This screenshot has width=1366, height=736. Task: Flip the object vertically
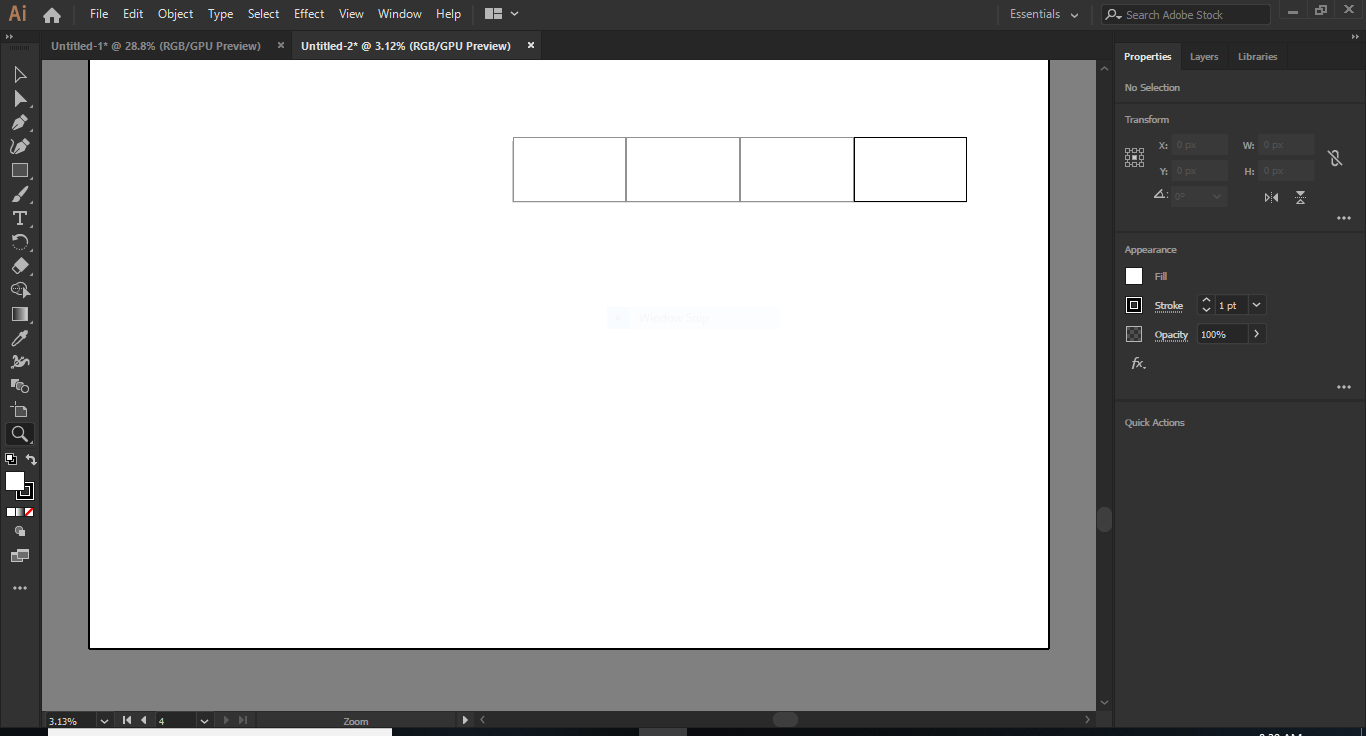[x=1300, y=197]
